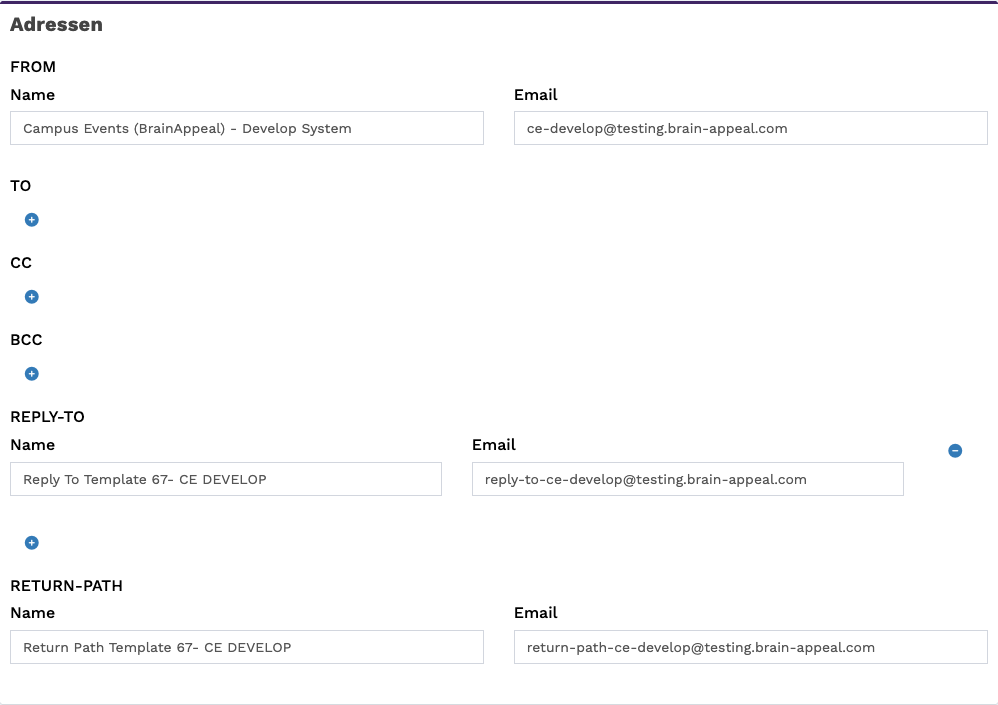Remove the REPLY-TO address with minus icon

coord(955,450)
